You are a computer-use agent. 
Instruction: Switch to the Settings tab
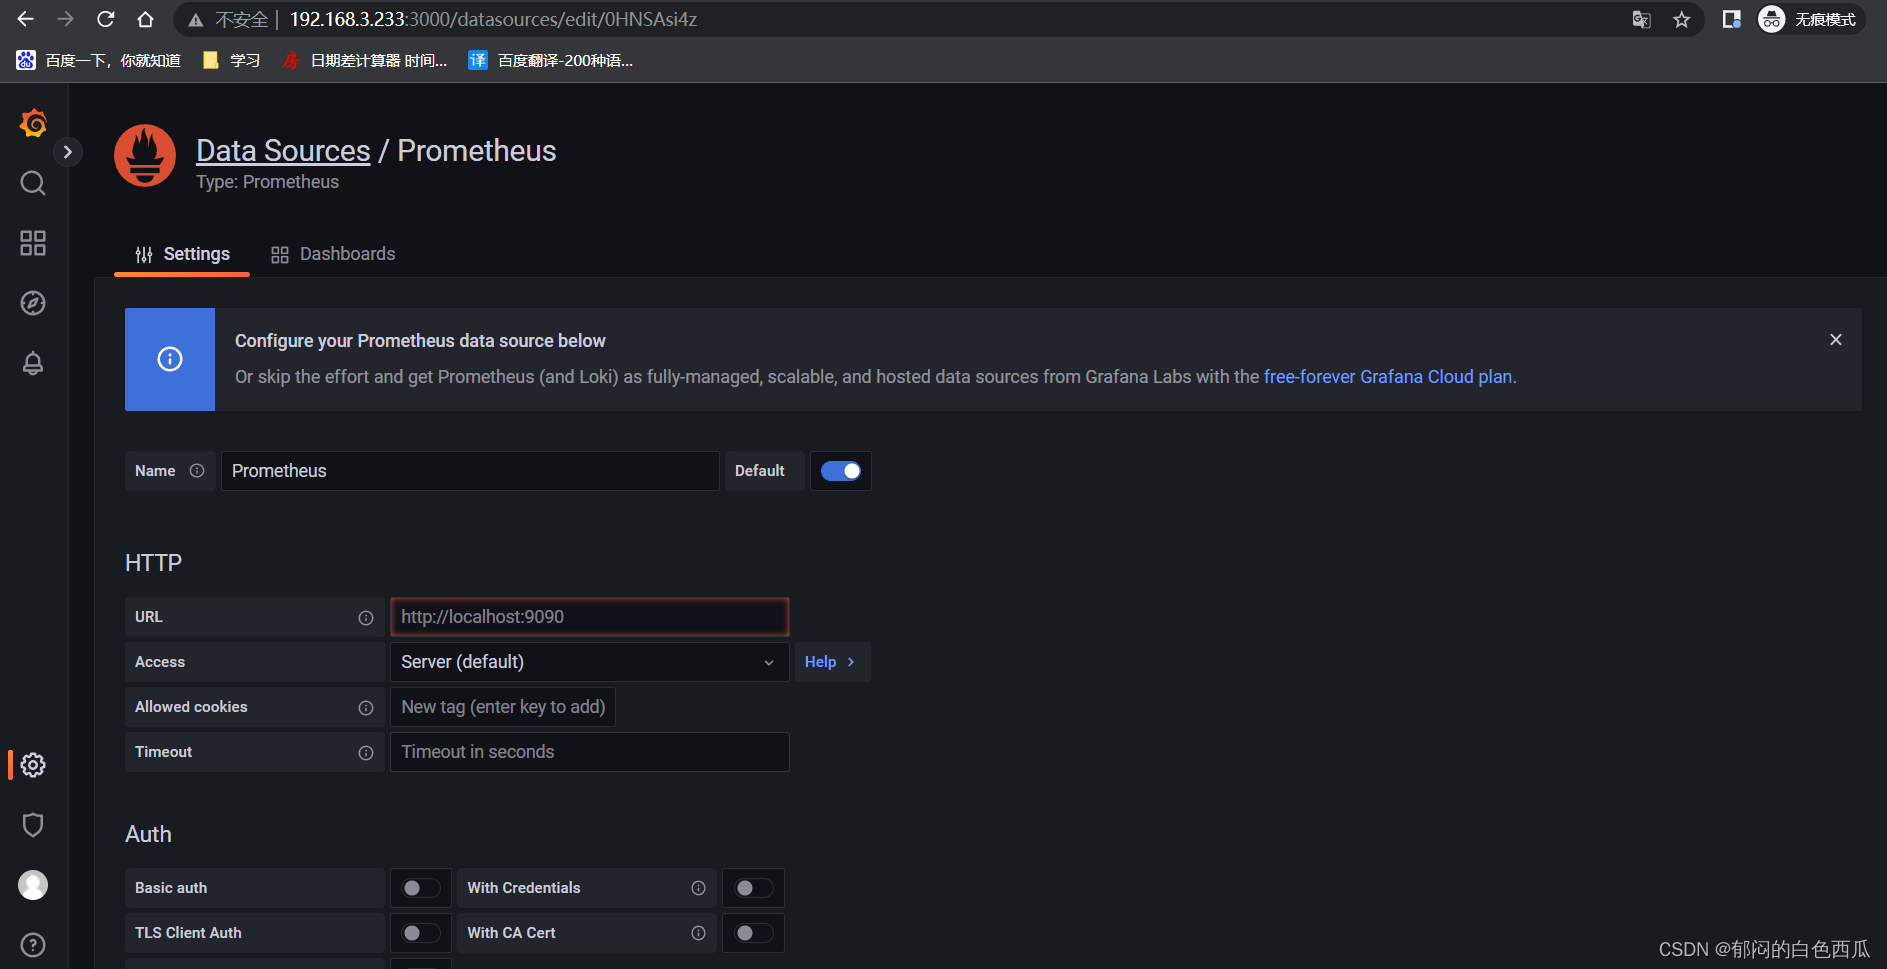[x=182, y=254]
